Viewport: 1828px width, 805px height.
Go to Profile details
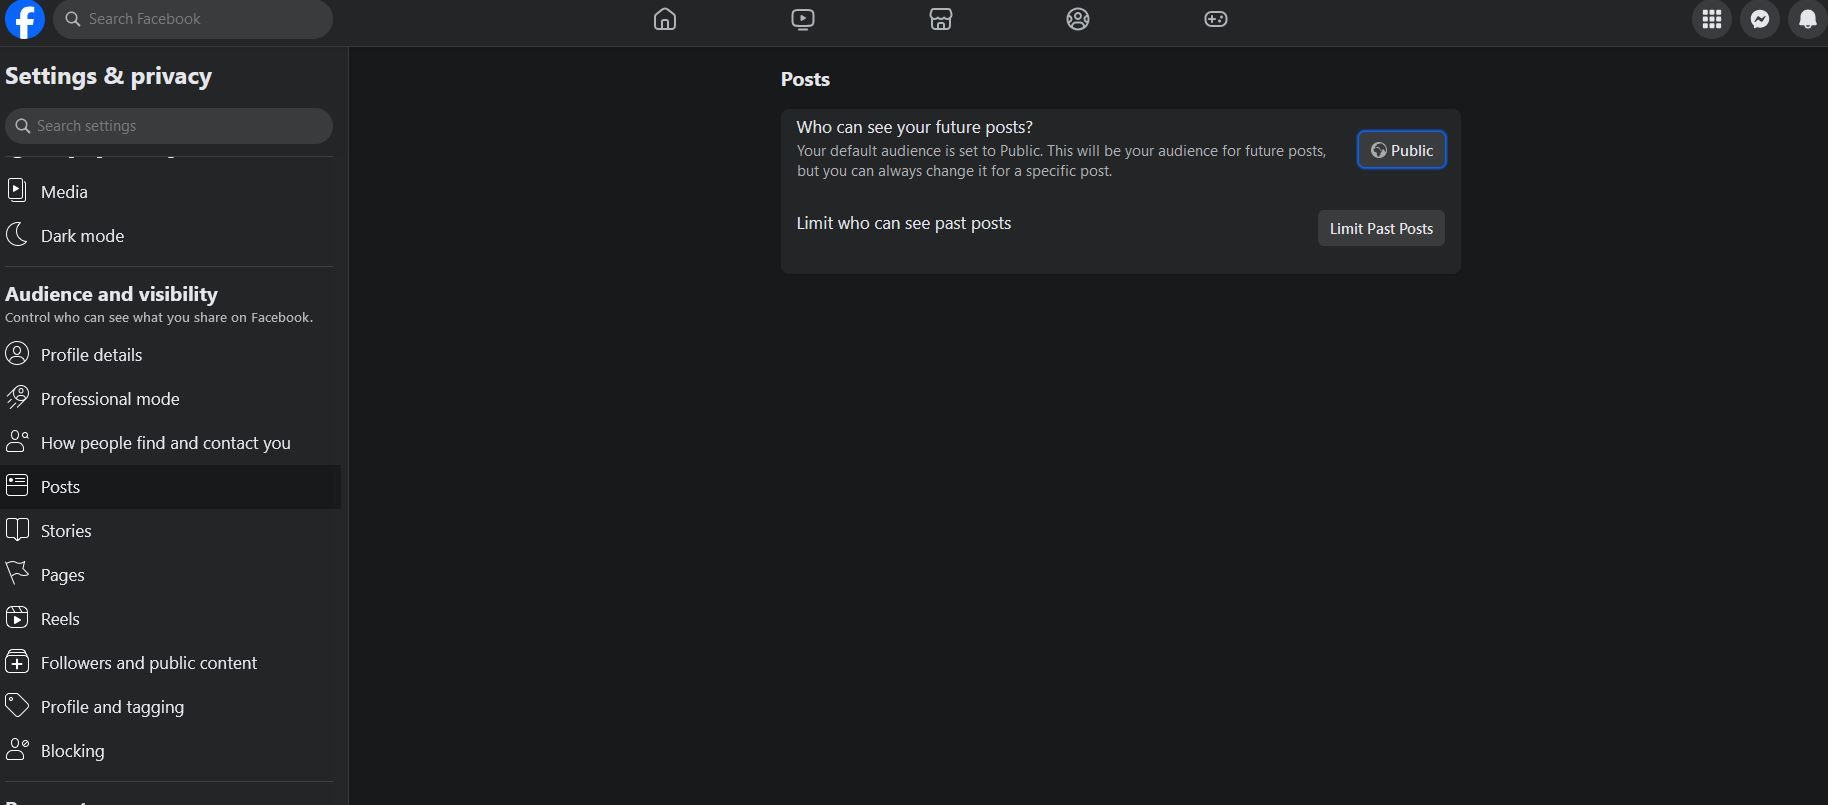pyautogui.click(x=170, y=354)
